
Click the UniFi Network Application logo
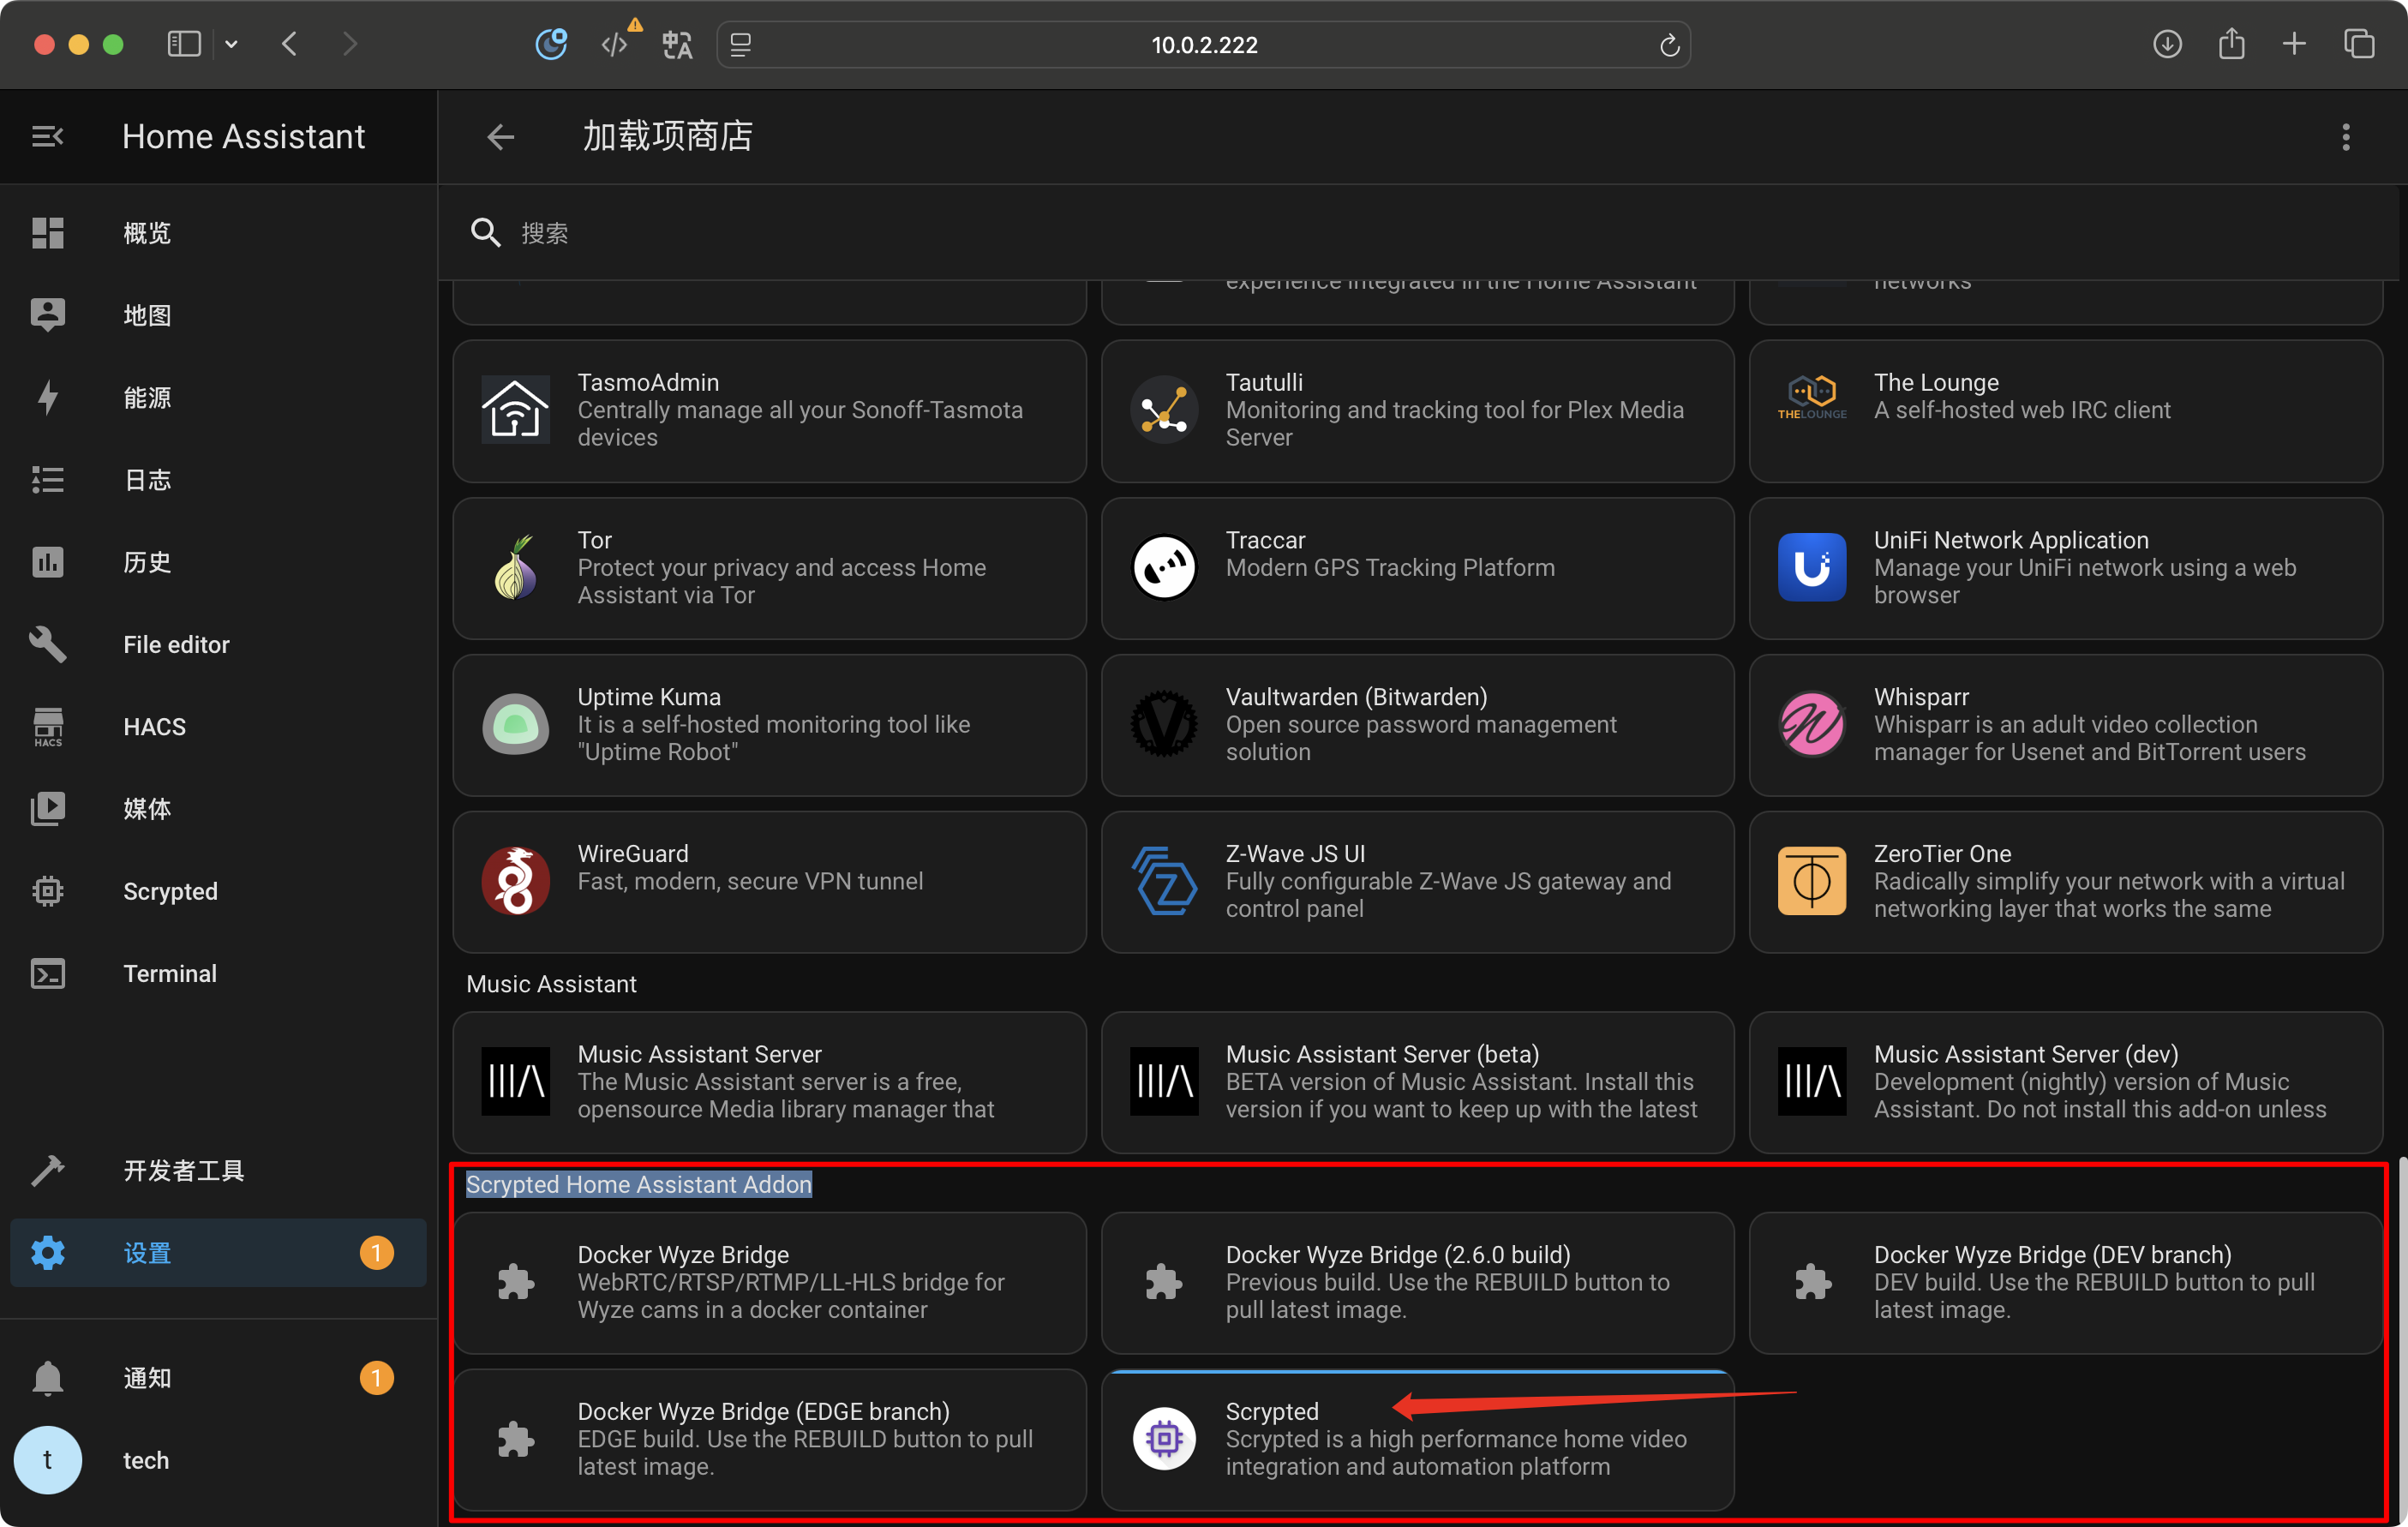click(x=1811, y=567)
